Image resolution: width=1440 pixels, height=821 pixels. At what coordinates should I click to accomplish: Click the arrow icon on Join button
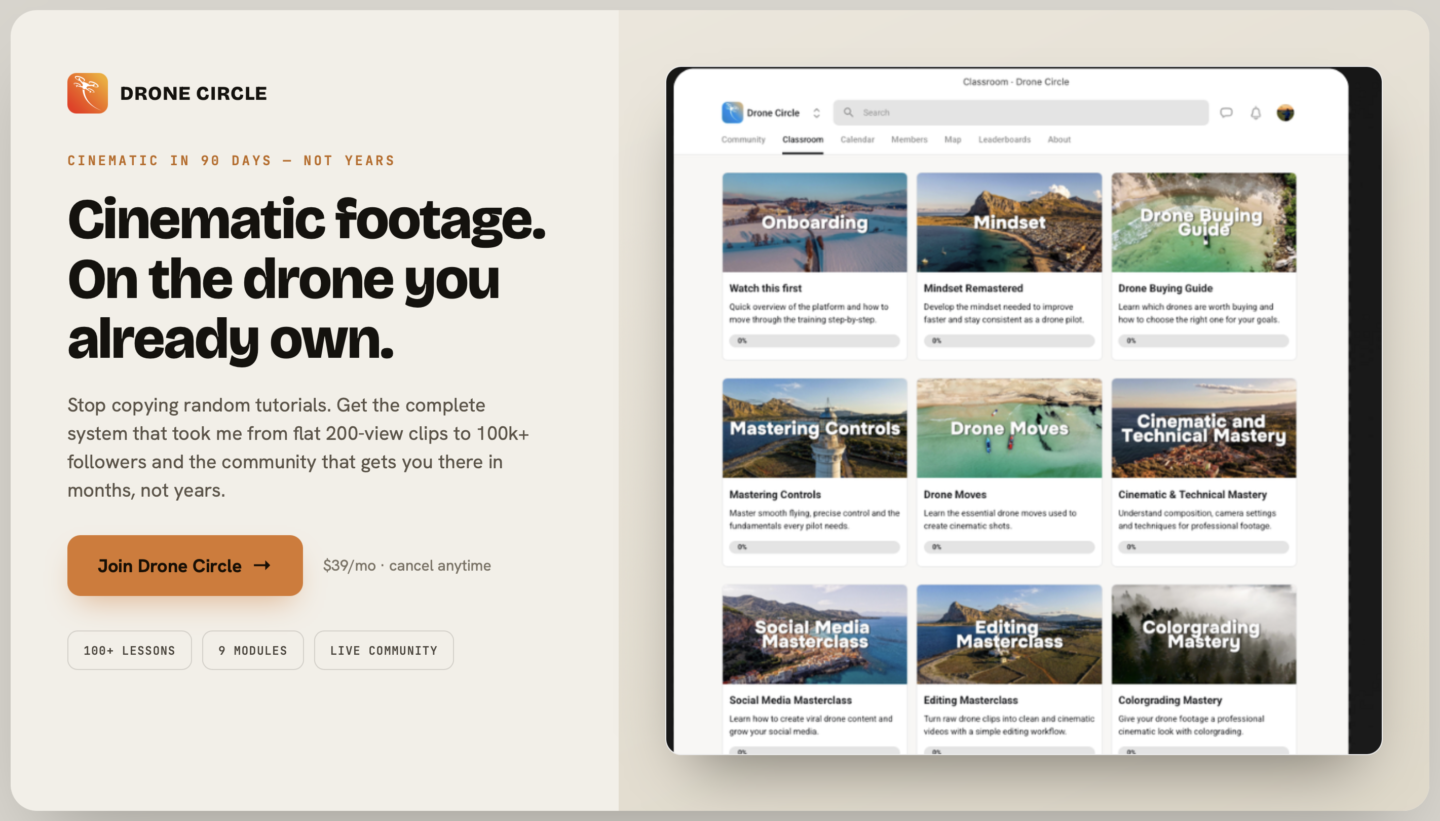tap(262, 565)
